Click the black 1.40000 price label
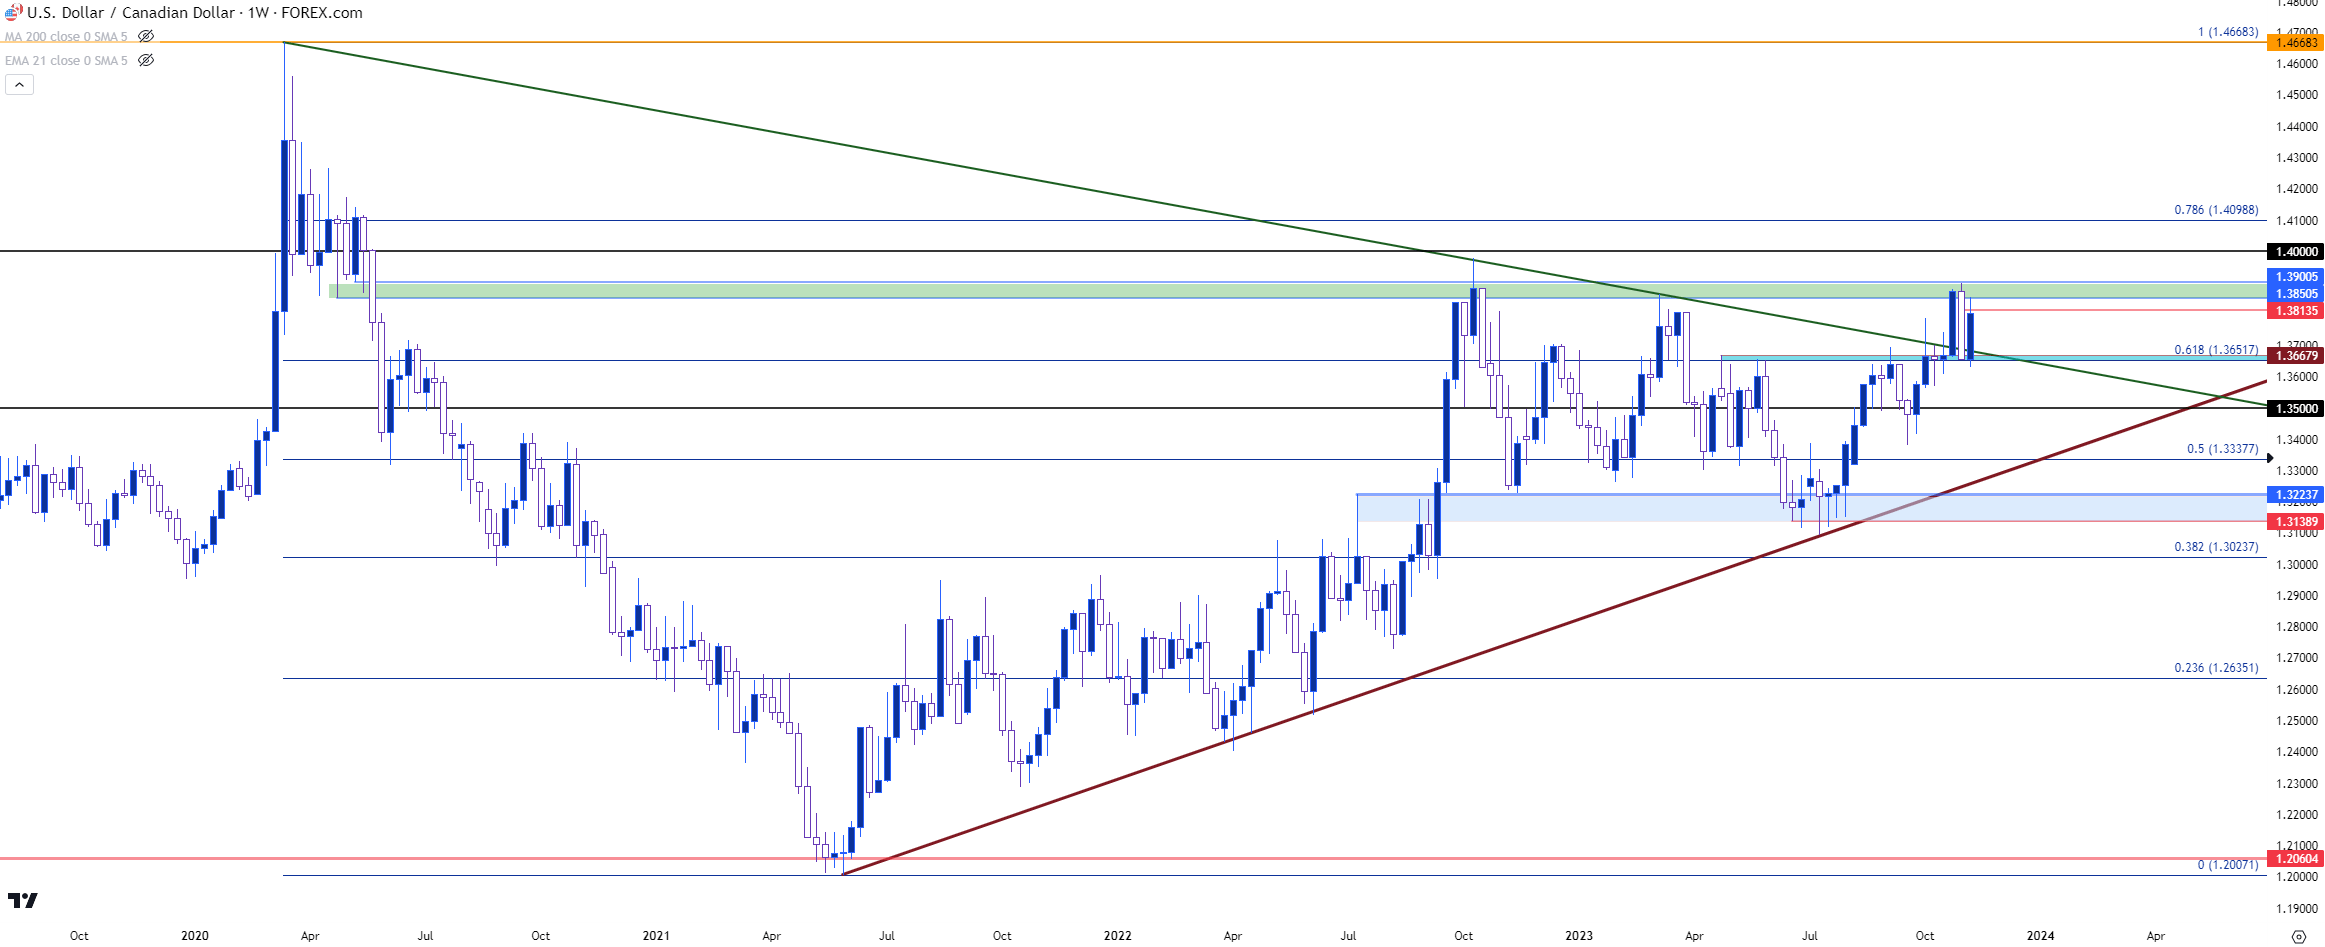2325x947 pixels. [x=2295, y=251]
